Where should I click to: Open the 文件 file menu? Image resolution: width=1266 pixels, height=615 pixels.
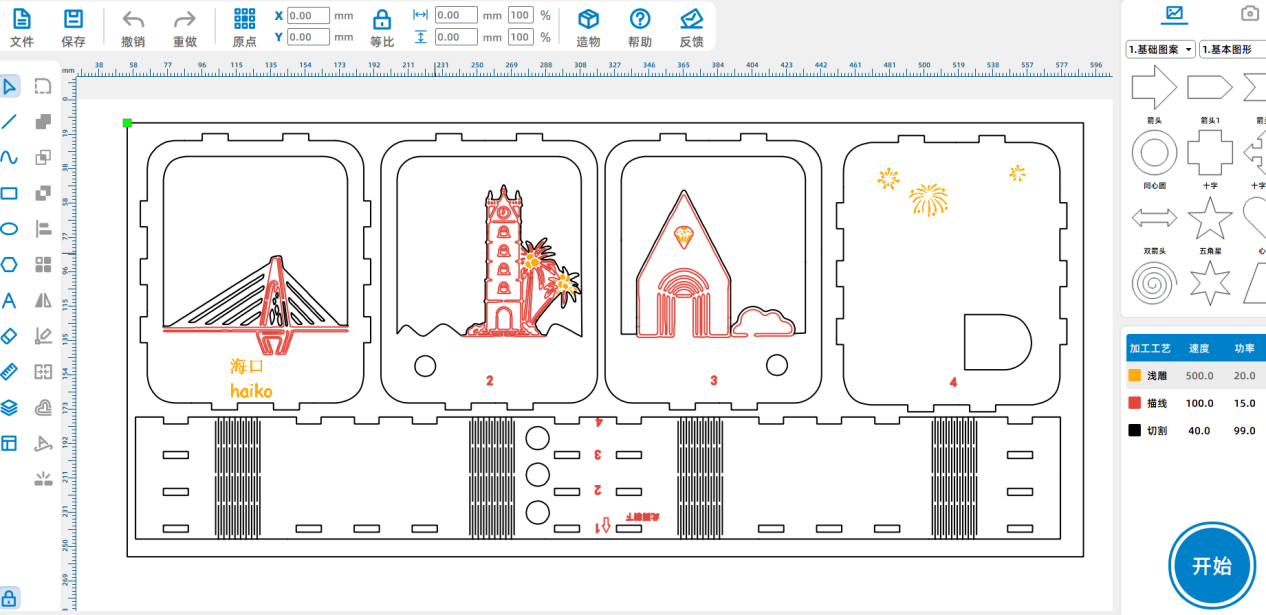tap(21, 19)
